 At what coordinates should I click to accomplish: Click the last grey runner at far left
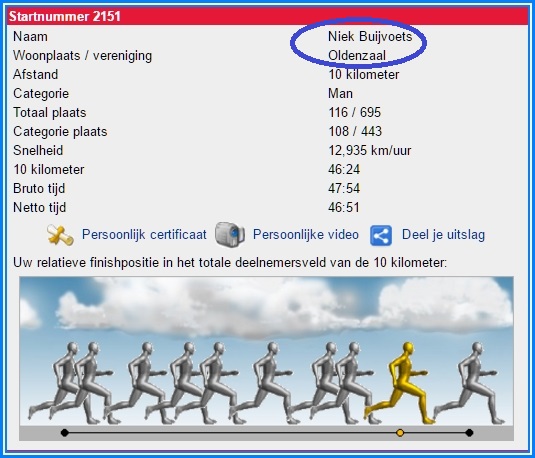point(61,383)
